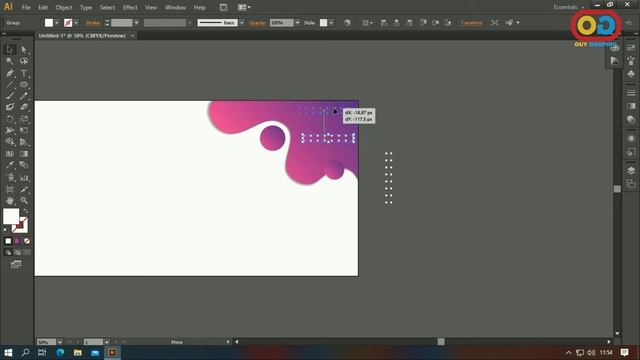Select the Zoom tool

coord(24,201)
